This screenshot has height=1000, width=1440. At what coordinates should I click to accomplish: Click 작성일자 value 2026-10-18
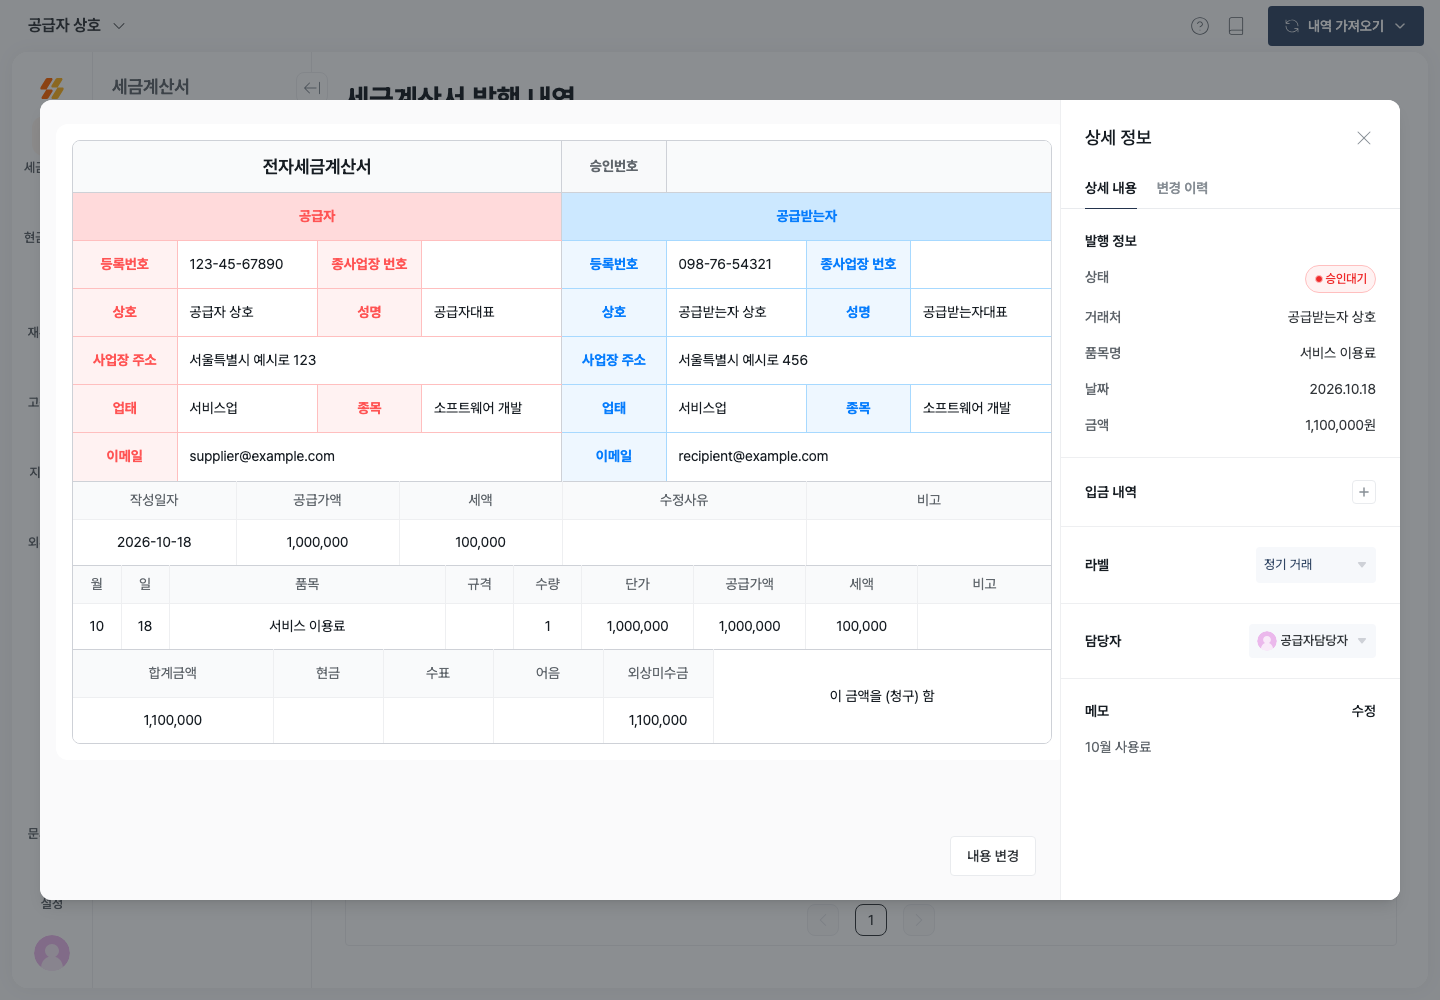tap(154, 542)
